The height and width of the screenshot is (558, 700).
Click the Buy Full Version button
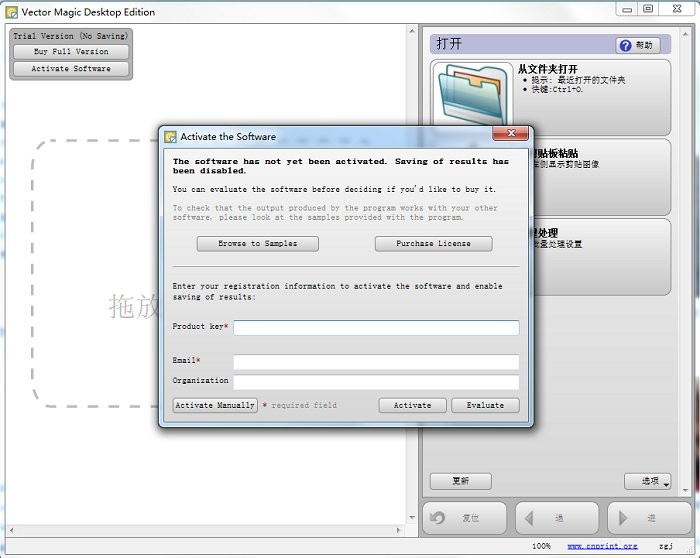click(x=71, y=52)
